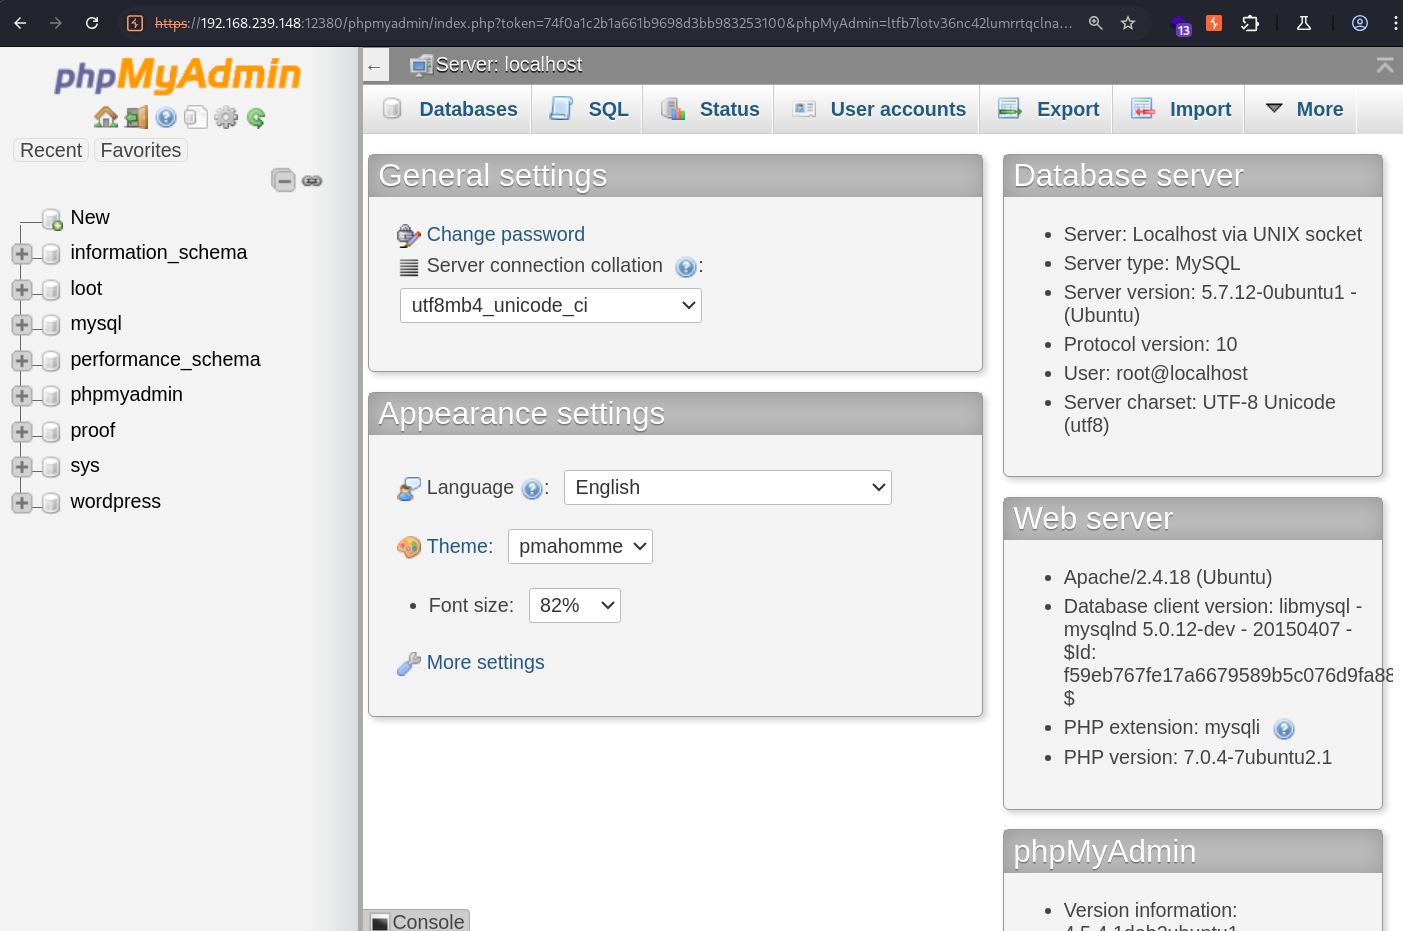Switch to Recent tables list
The image size is (1403, 931).
[x=51, y=150]
